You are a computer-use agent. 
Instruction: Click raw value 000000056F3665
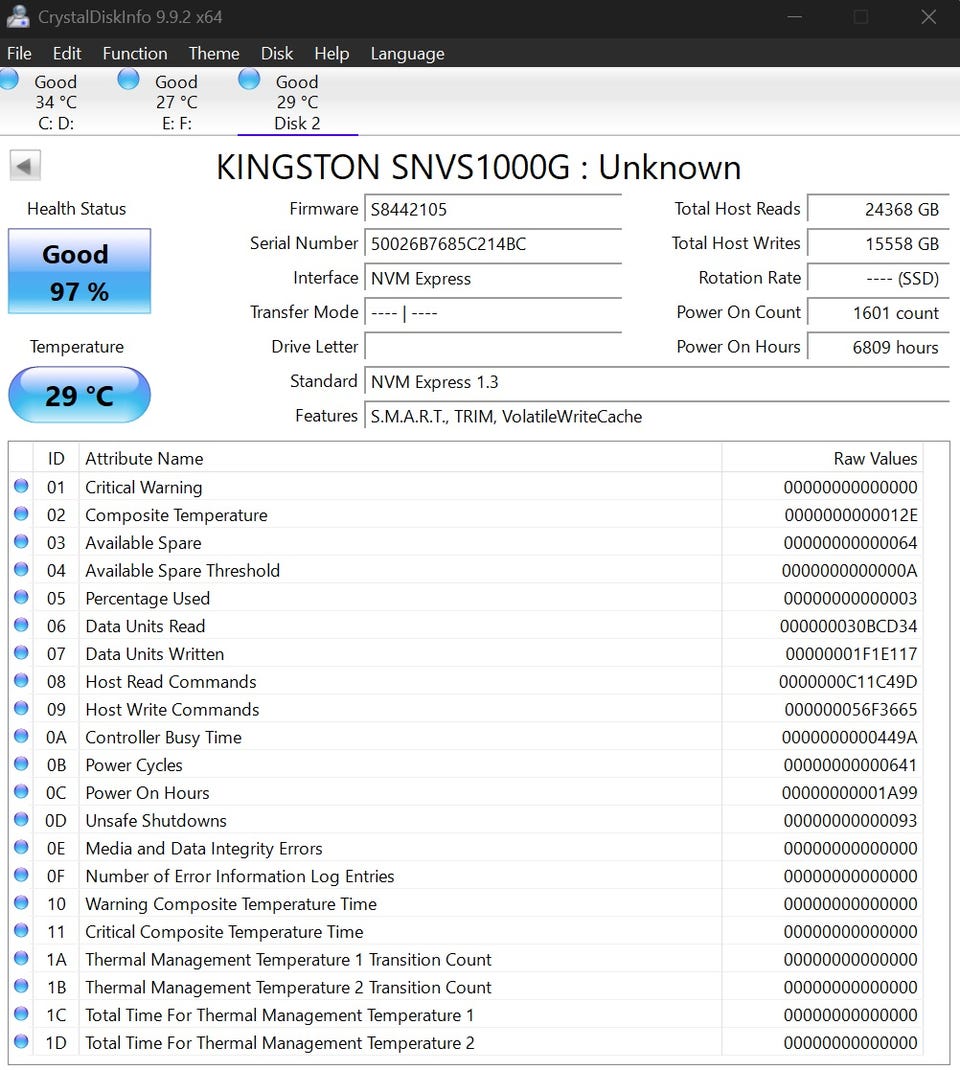(851, 710)
